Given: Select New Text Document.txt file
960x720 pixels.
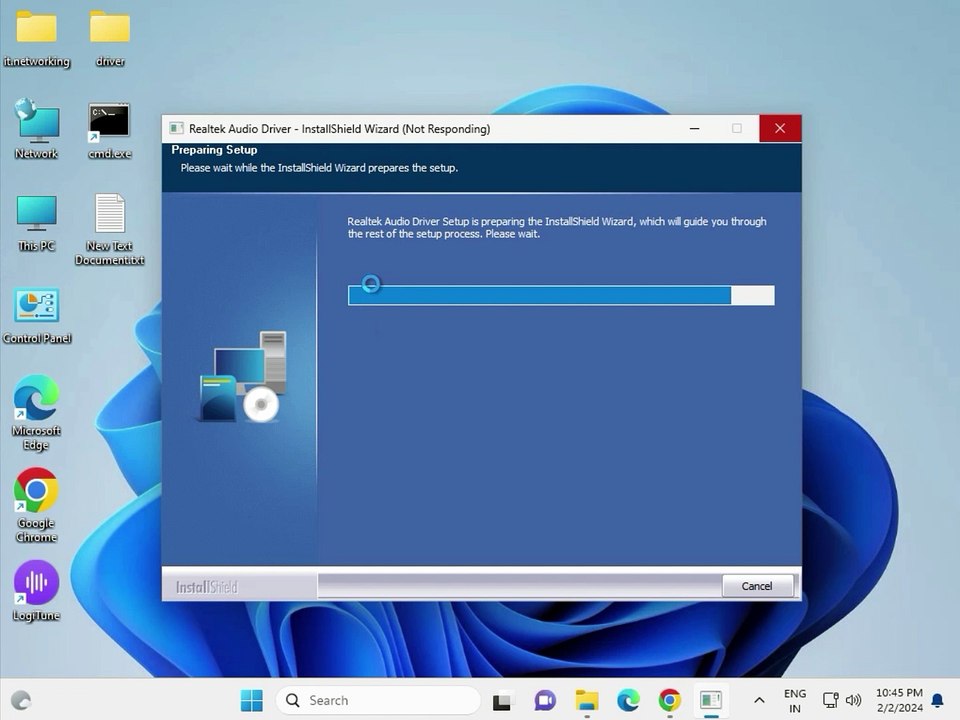Looking at the screenshot, I should pyautogui.click(x=110, y=229).
